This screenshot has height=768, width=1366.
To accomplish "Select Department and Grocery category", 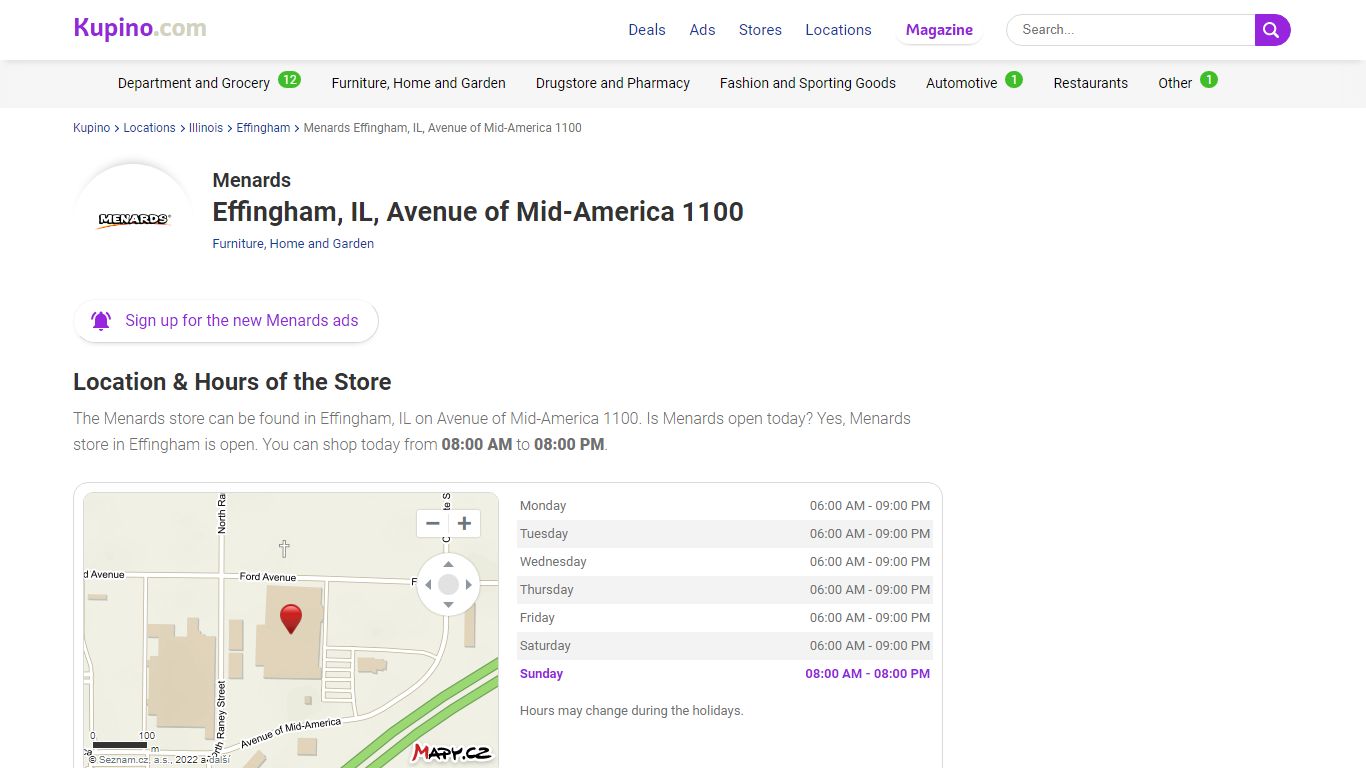I will coord(194,83).
